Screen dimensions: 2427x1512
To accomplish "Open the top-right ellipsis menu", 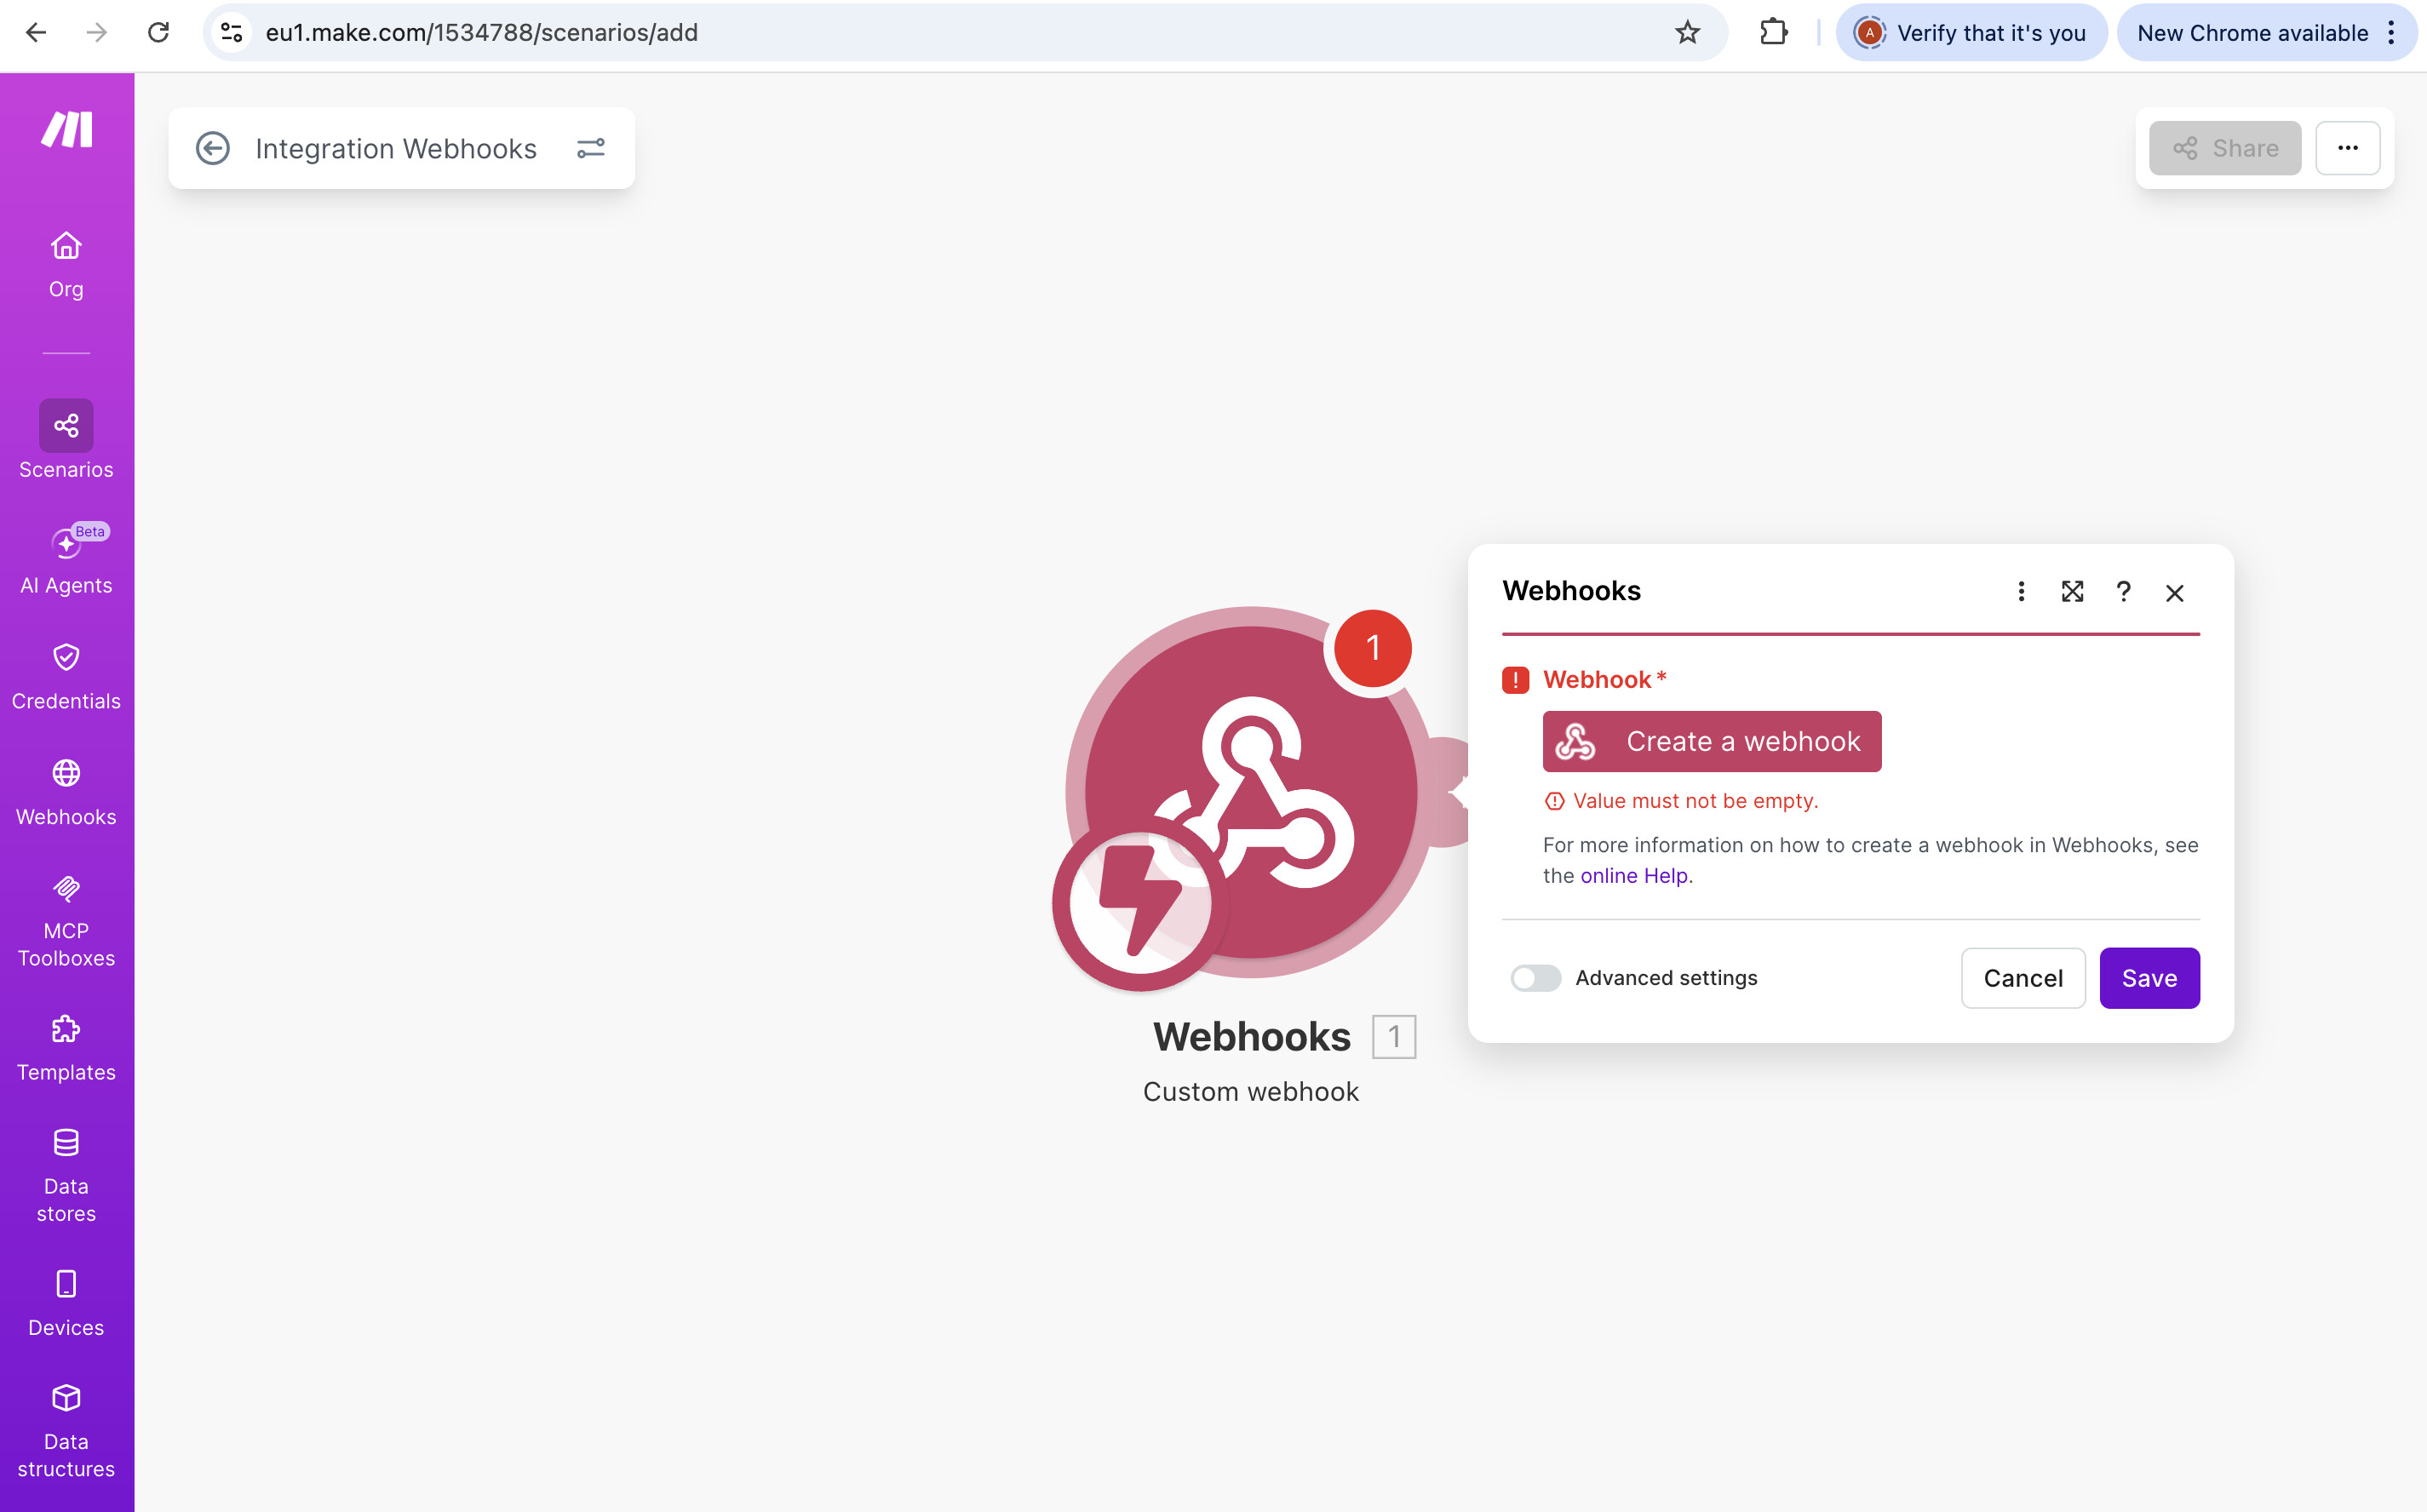I will click(2347, 149).
